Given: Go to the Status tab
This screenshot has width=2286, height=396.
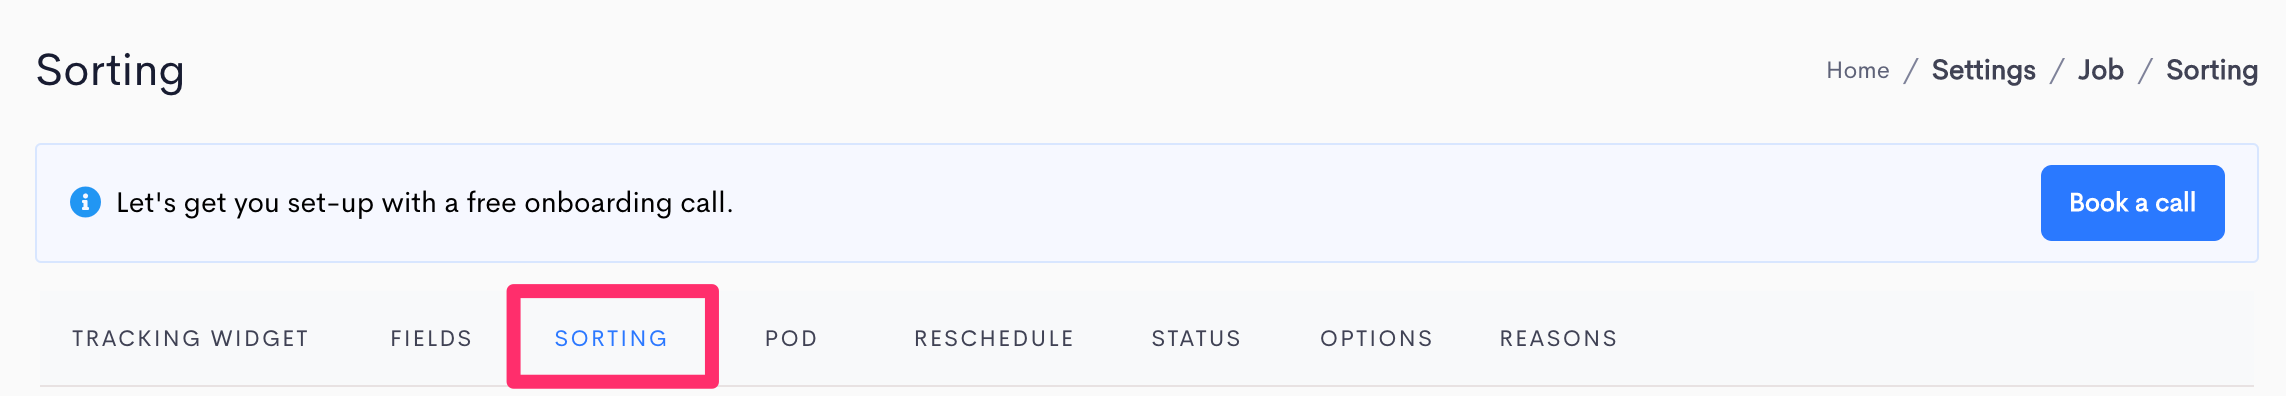Looking at the screenshot, I should click(x=1196, y=338).
